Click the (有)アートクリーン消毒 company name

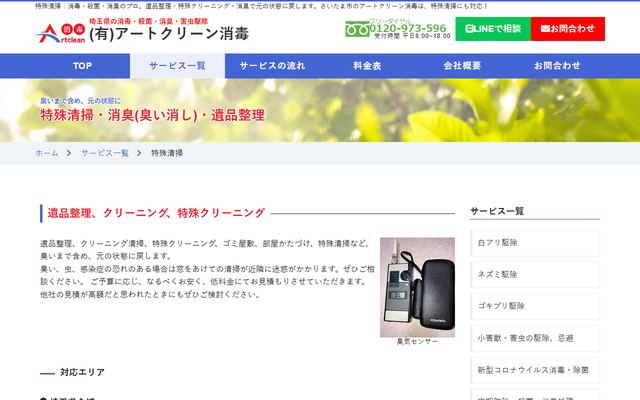169,34
